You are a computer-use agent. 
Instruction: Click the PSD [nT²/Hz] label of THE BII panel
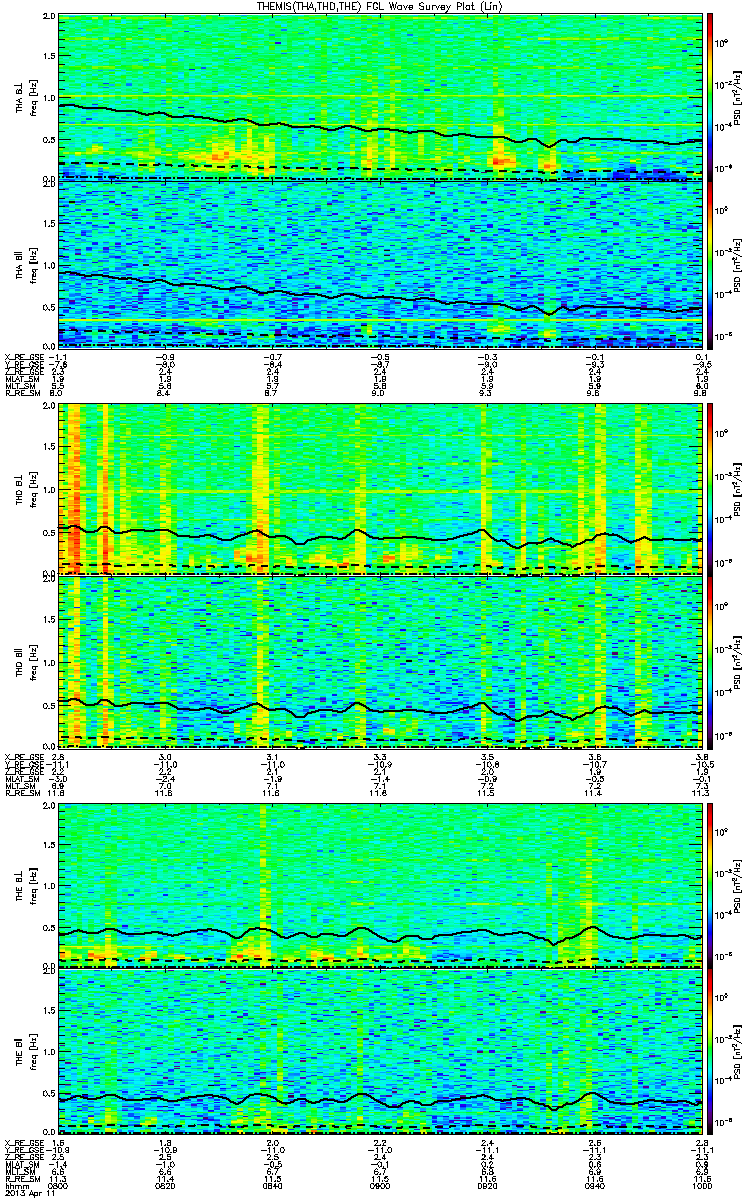[x=737, y=1051]
